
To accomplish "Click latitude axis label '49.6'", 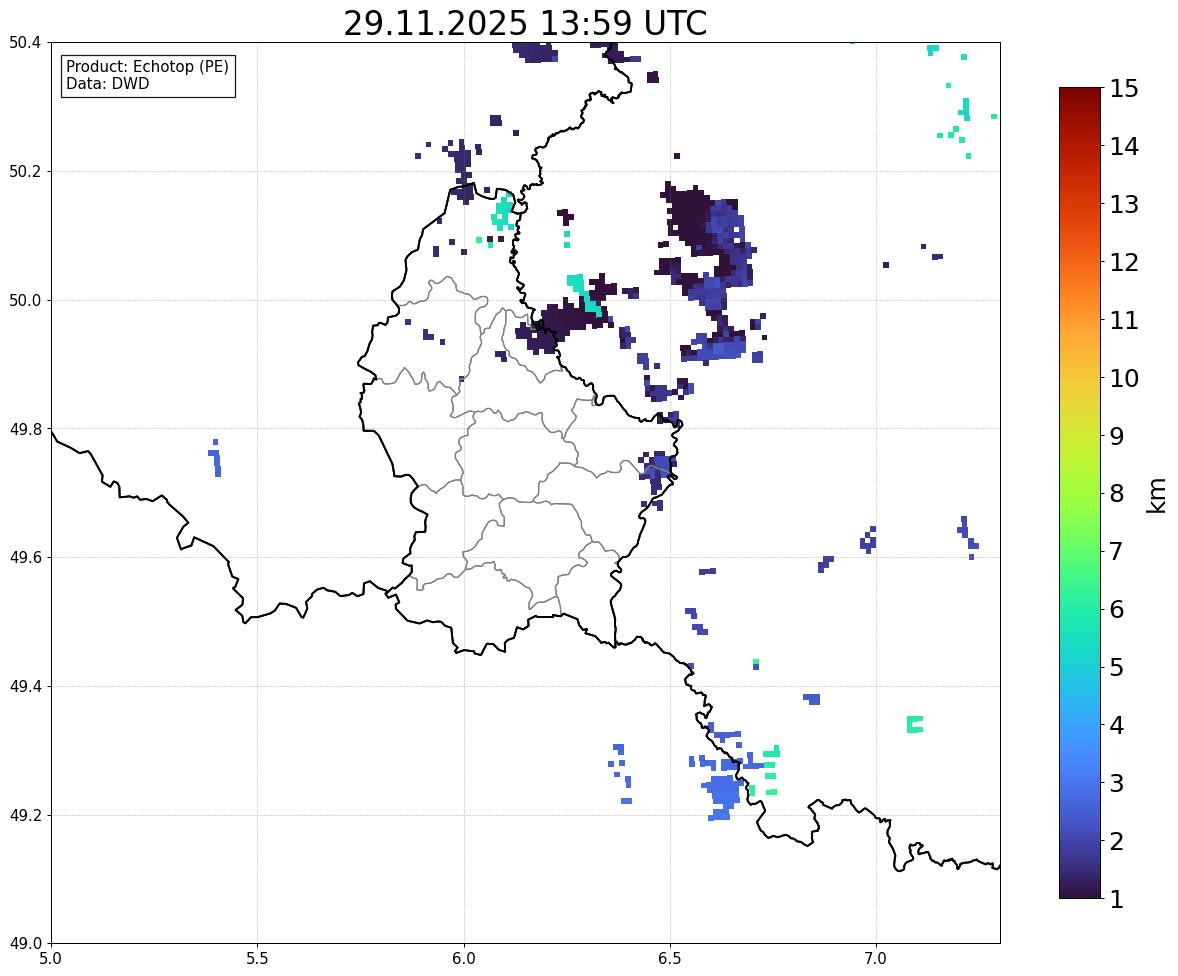I will [x=25, y=557].
